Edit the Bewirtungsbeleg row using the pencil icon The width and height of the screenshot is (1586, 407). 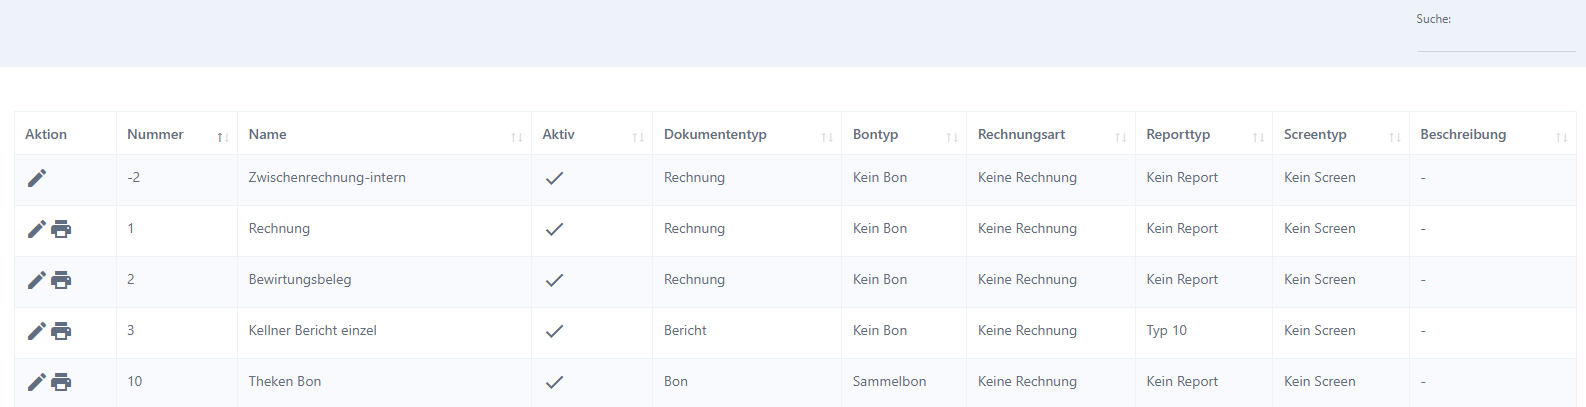coord(37,280)
